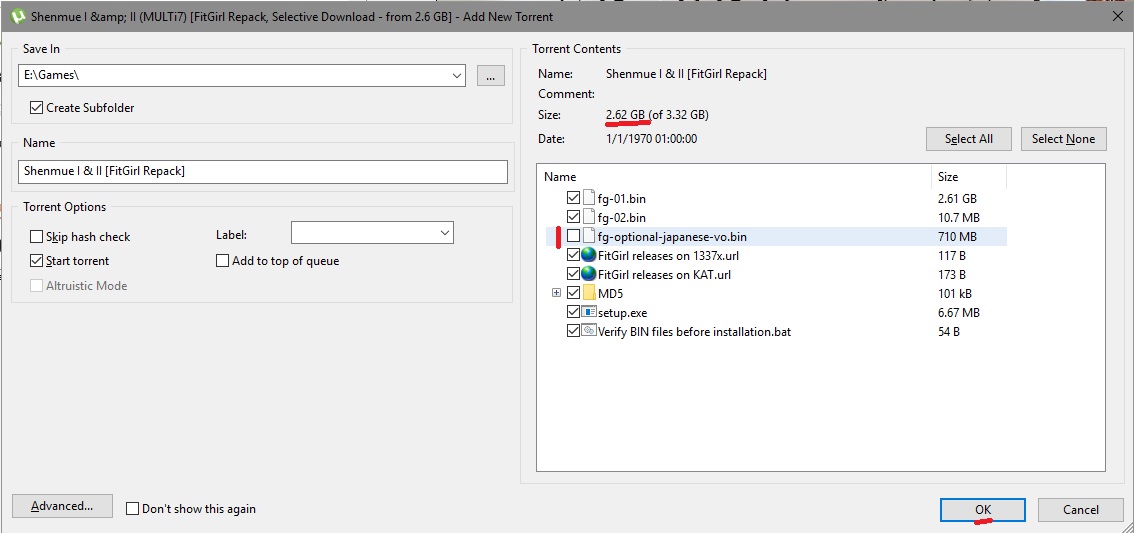The image size is (1134, 533).
Task: Click globe icon for KAT.url
Action: [588, 274]
